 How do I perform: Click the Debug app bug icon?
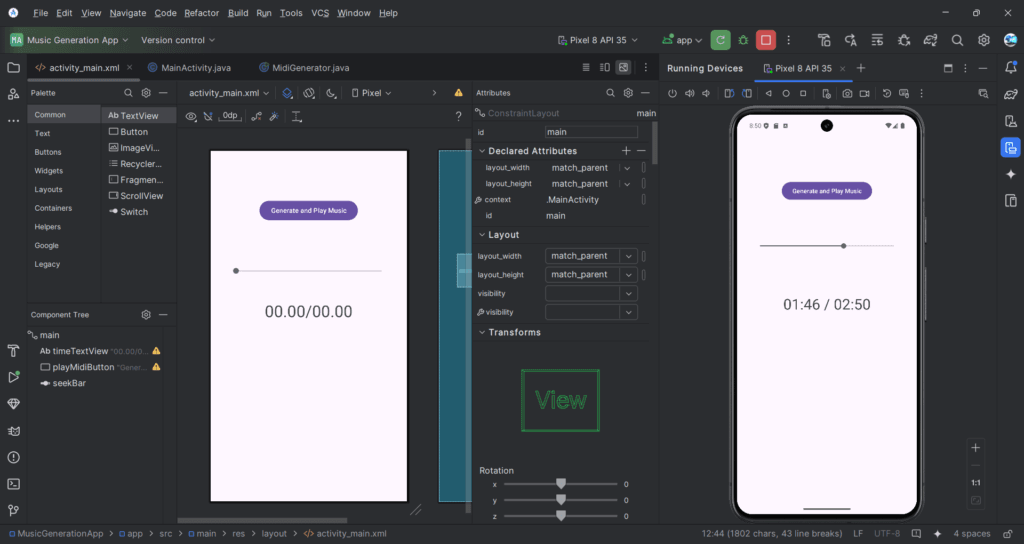[743, 40]
